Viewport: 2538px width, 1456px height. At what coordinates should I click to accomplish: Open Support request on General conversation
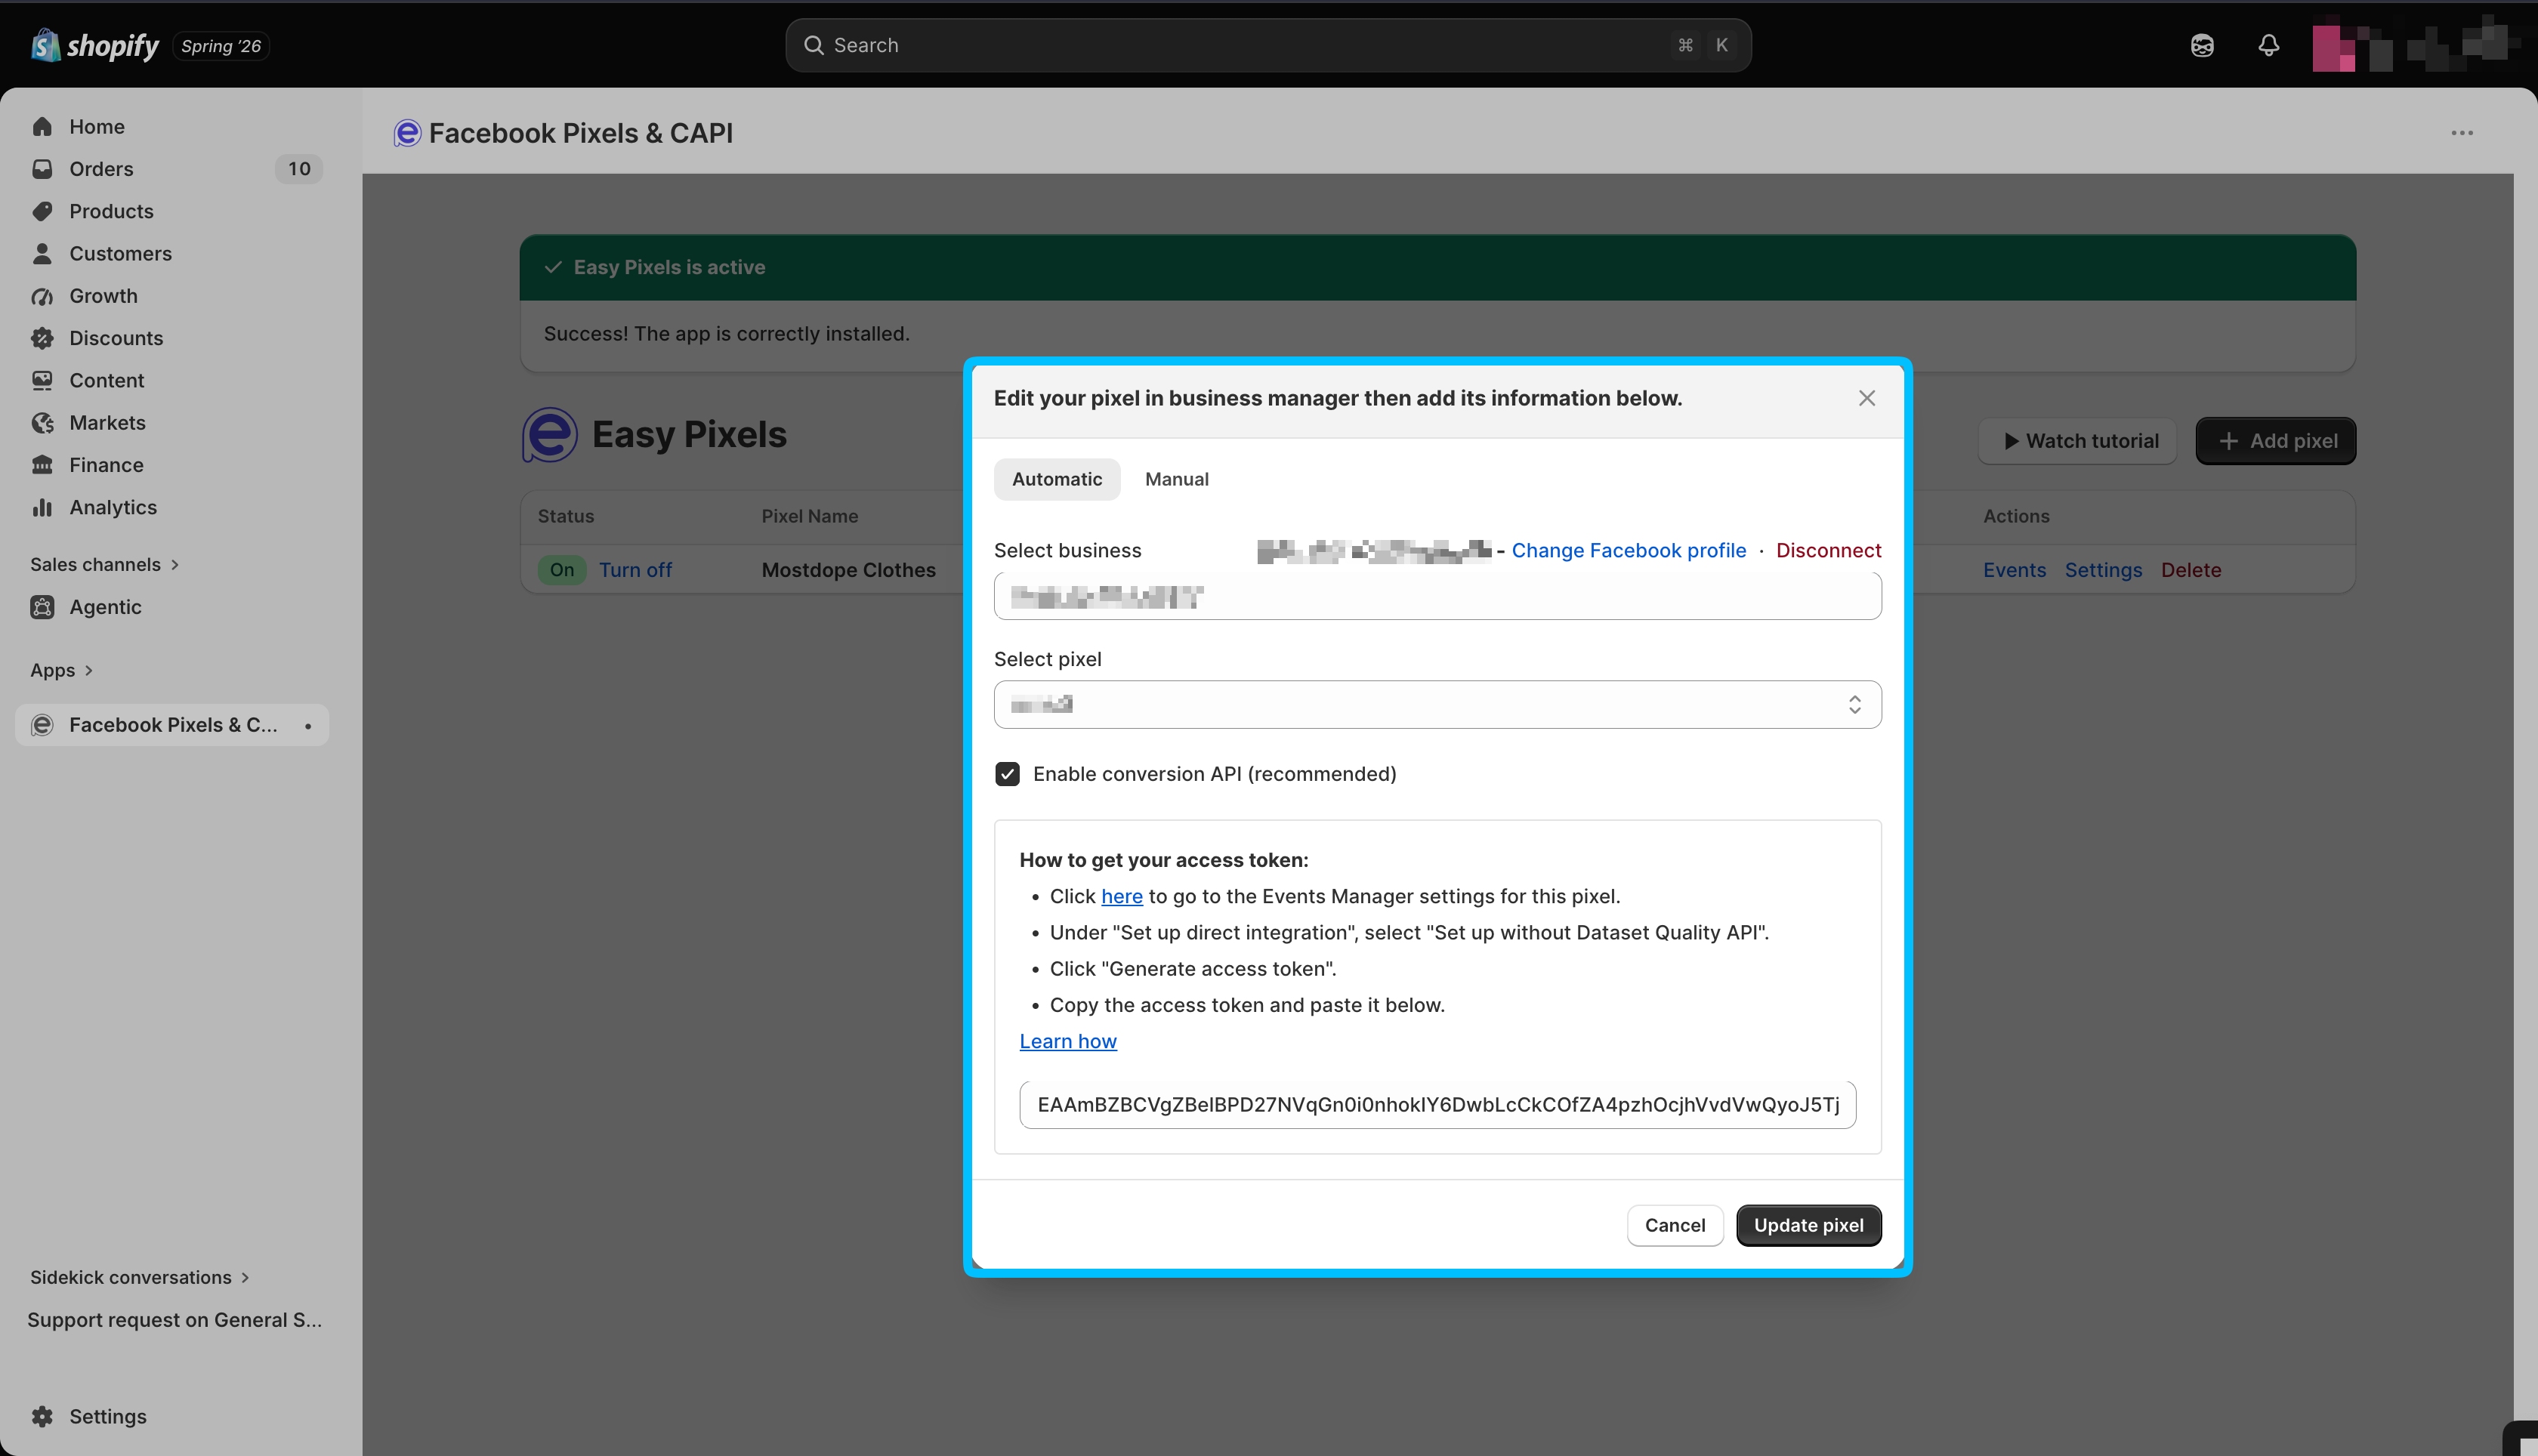coord(174,1320)
